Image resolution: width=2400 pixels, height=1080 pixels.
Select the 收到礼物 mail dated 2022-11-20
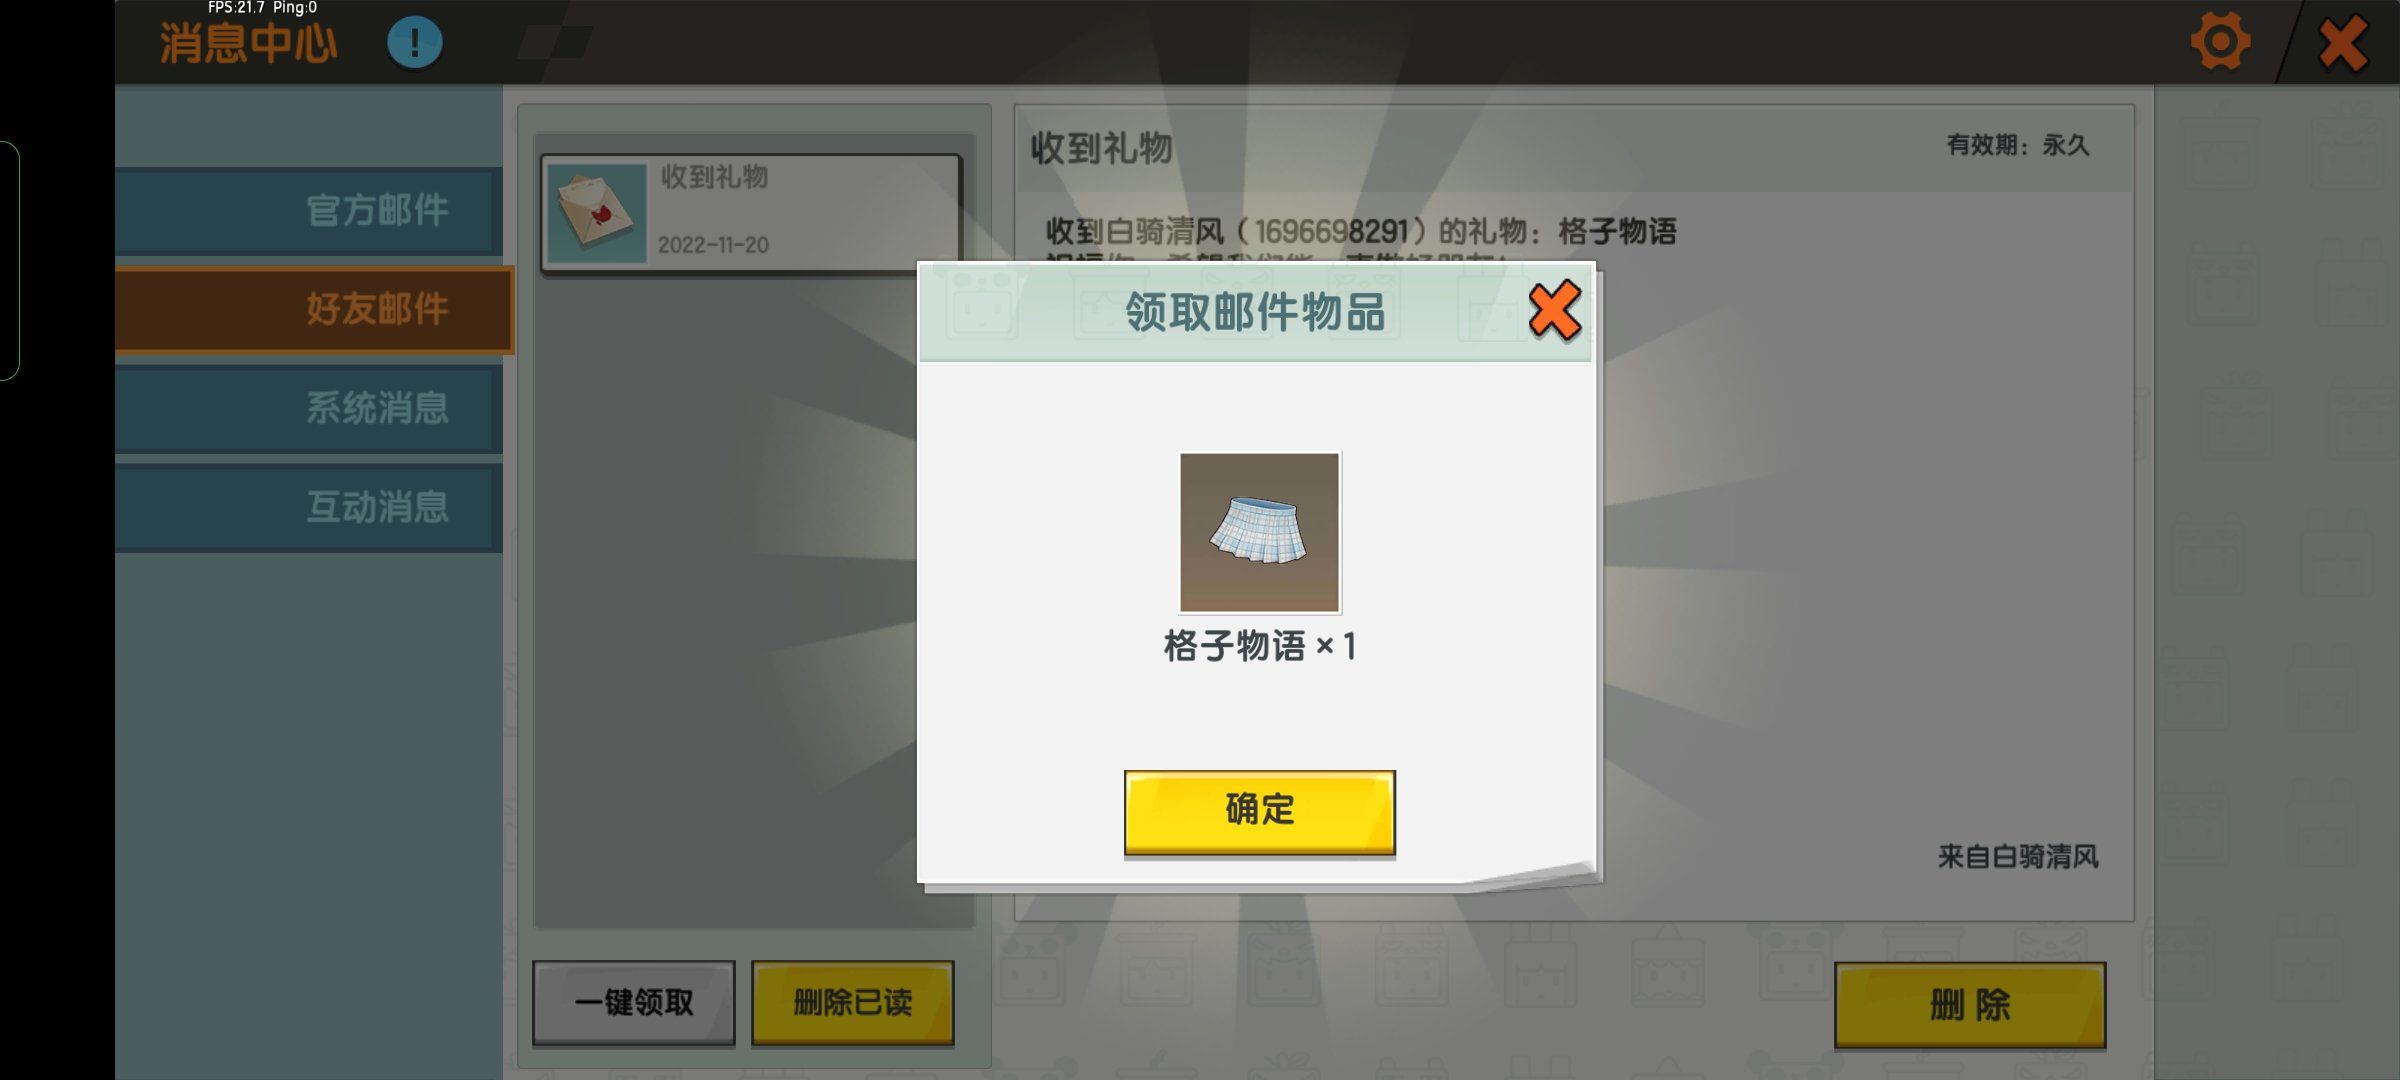pos(751,212)
